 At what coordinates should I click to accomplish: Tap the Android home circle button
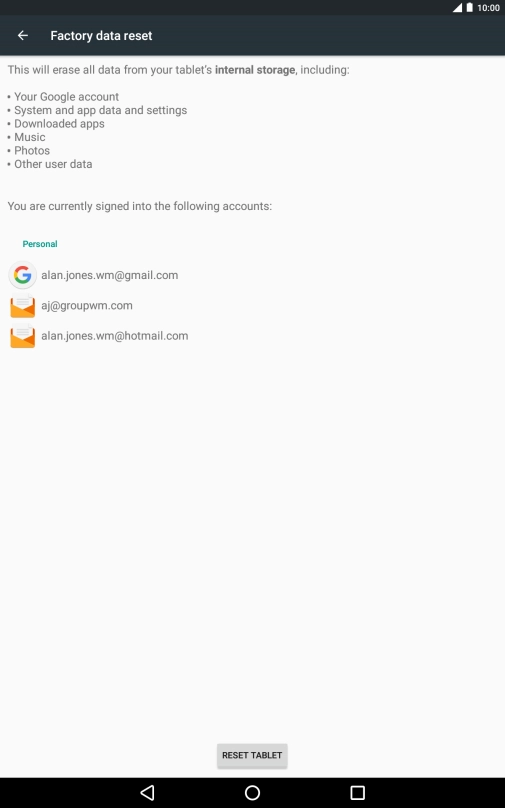[x=252, y=793]
